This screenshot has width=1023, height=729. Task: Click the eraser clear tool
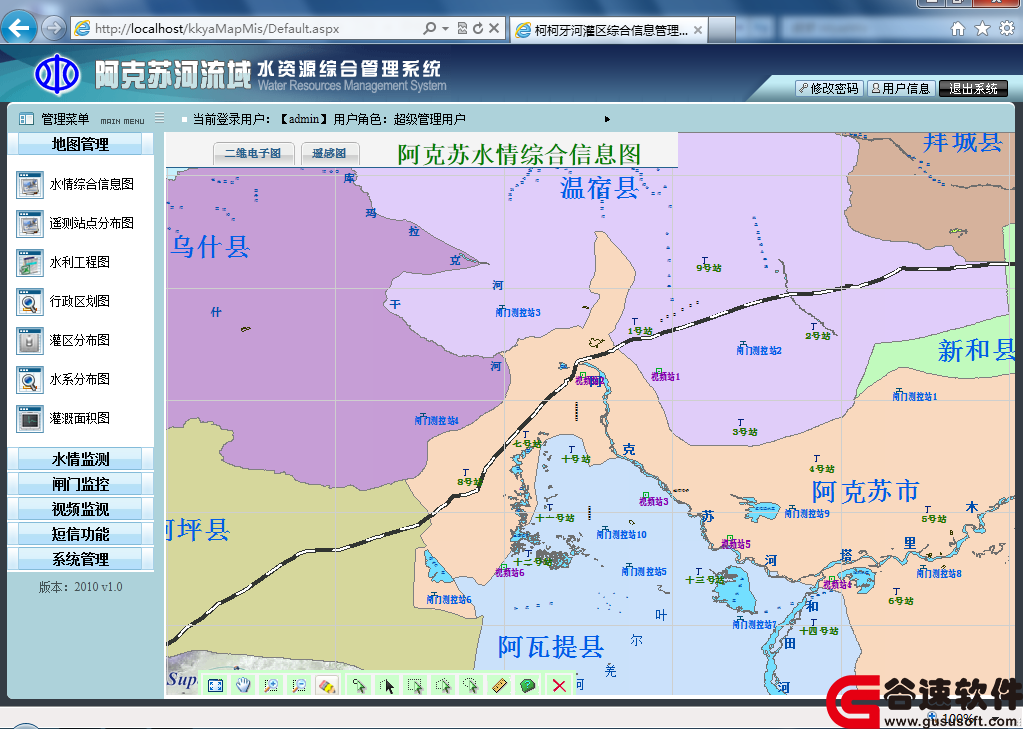coord(327,685)
